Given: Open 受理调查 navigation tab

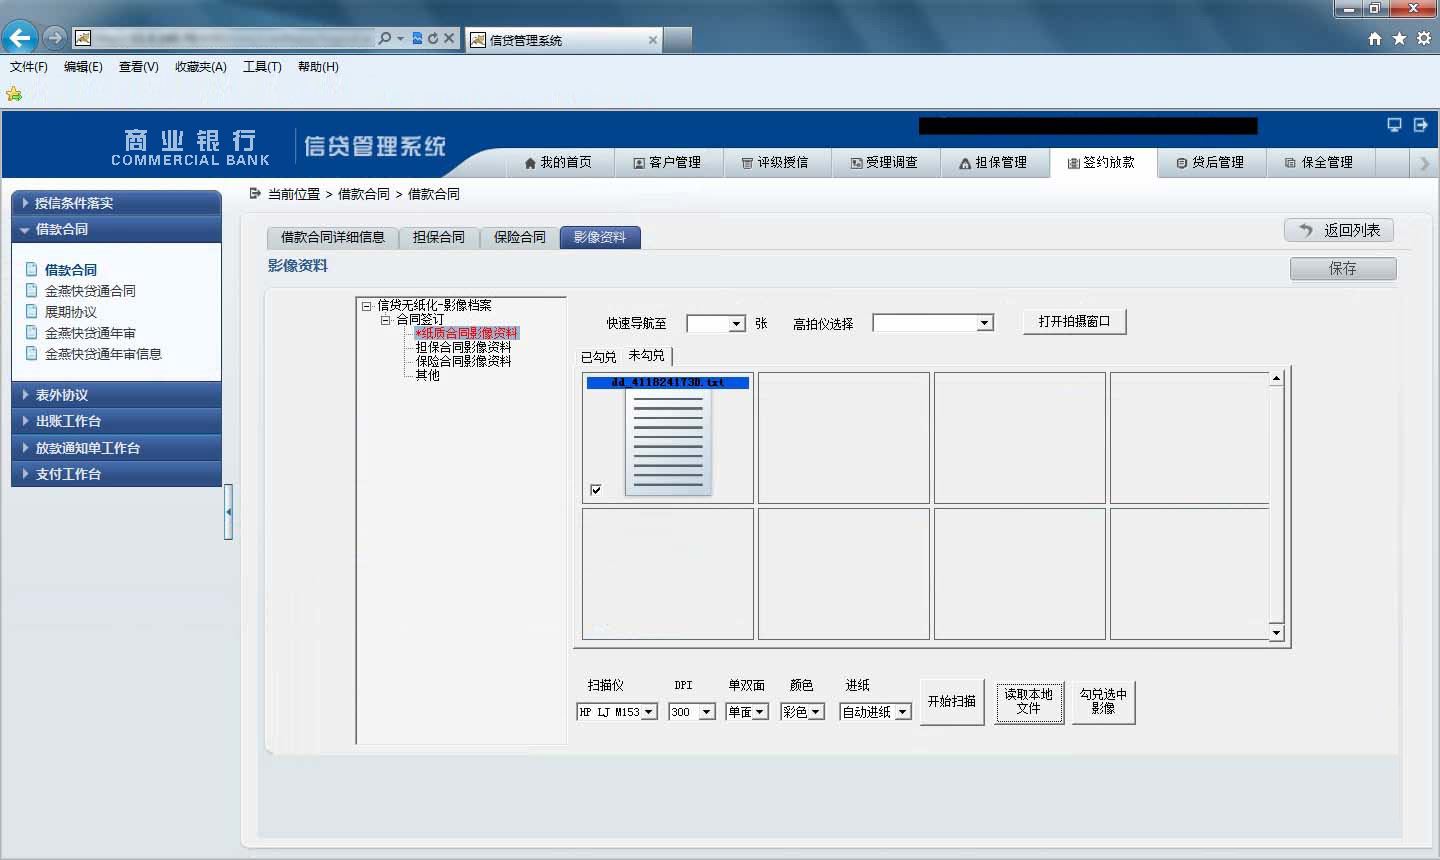Looking at the screenshot, I should pos(884,162).
